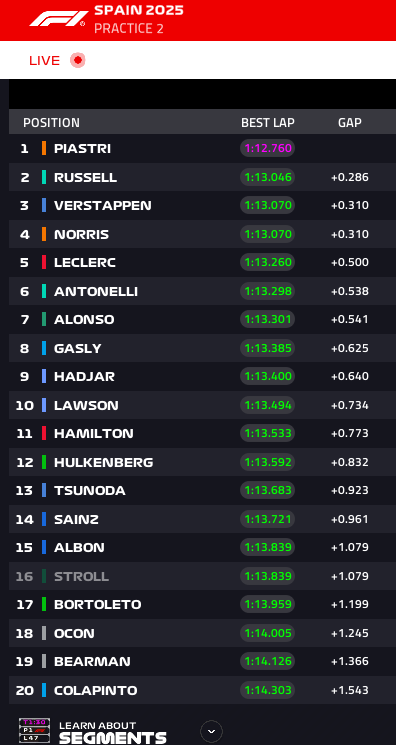Click Colapinto's gap value +1.543

(x=350, y=690)
